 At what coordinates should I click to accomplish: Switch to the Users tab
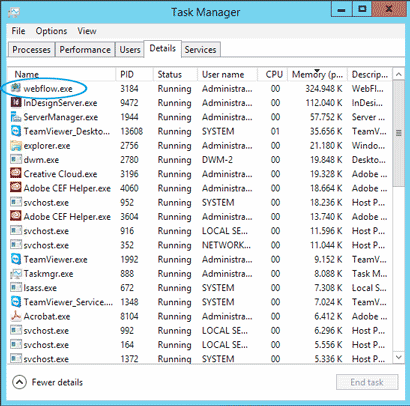pyautogui.click(x=130, y=50)
